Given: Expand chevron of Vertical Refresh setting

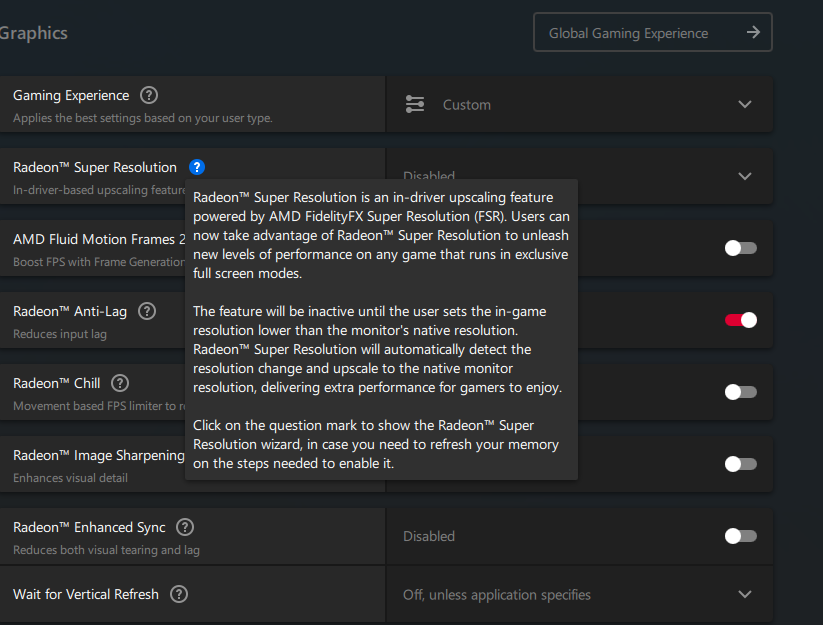Looking at the screenshot, I should (745, 595).
